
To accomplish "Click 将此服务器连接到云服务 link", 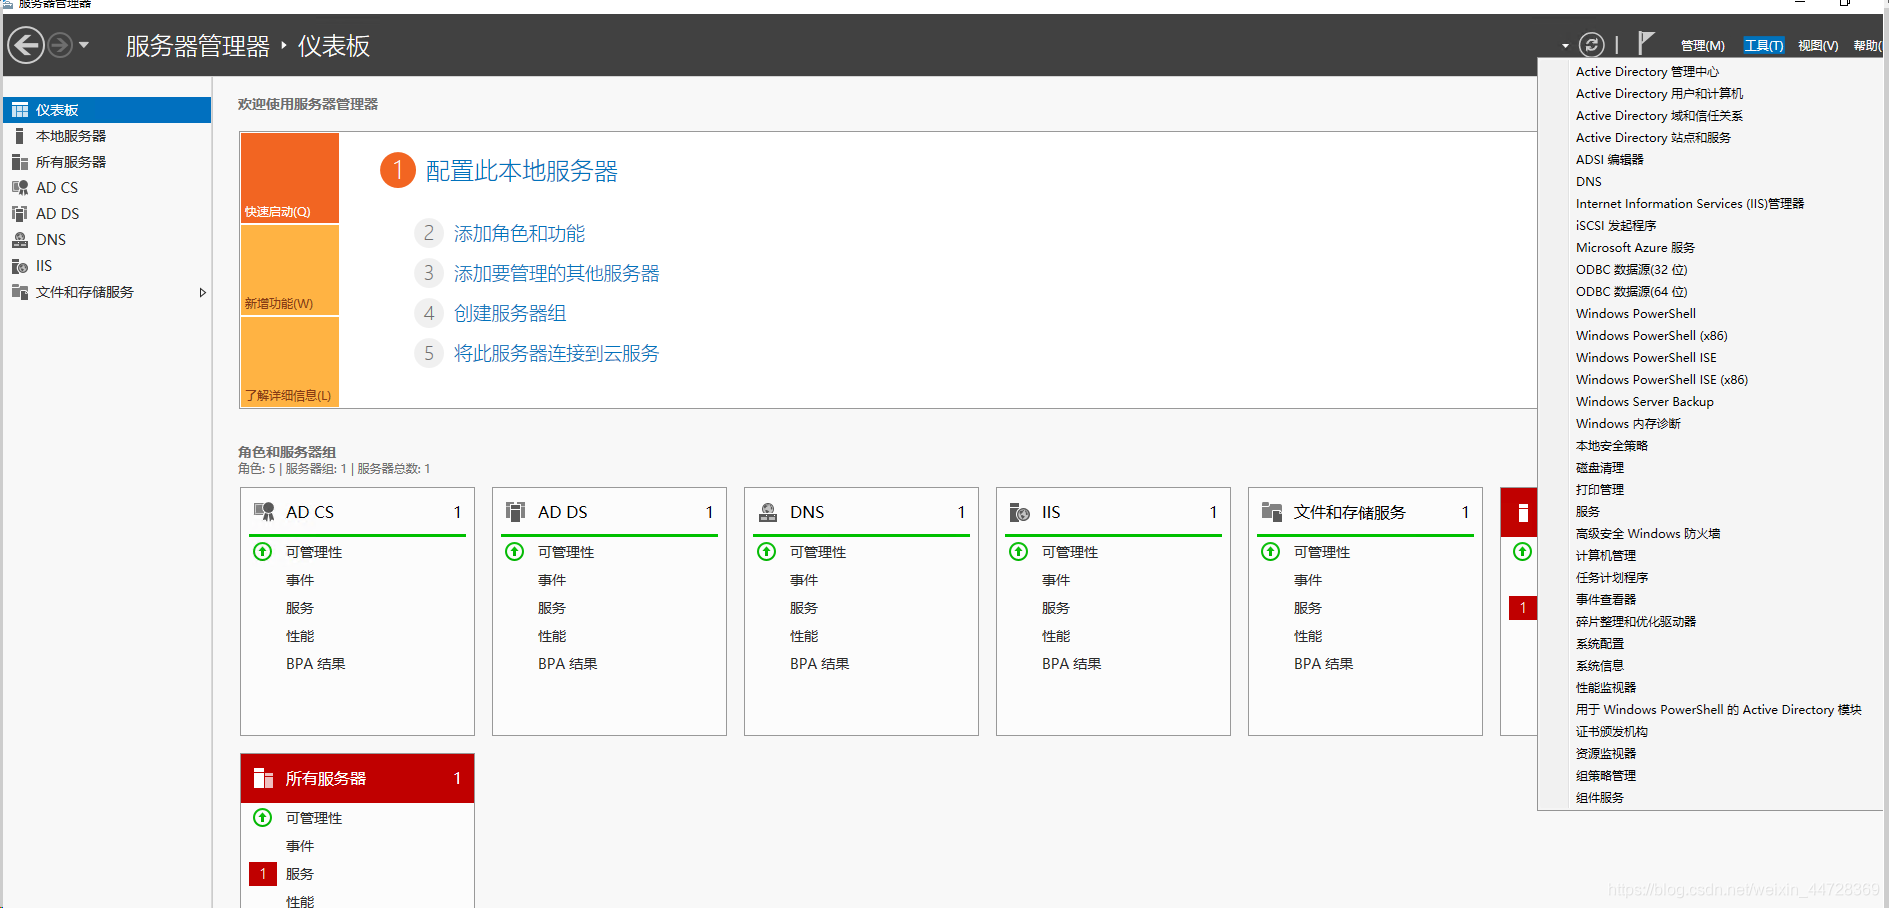I will 556,353.
